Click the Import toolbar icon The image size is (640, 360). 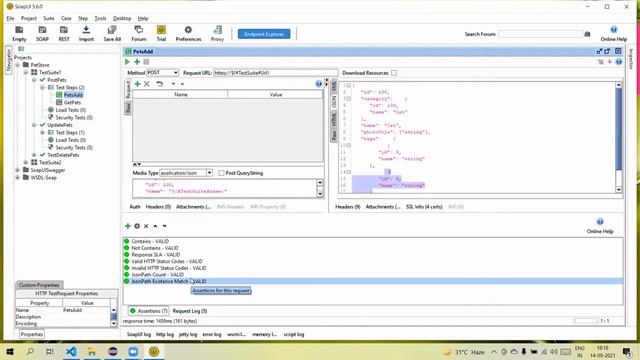pos(86,33)
